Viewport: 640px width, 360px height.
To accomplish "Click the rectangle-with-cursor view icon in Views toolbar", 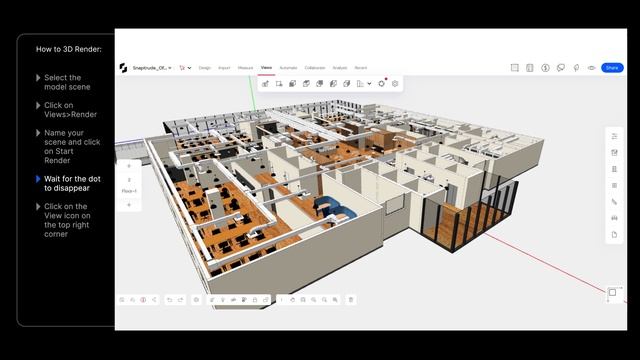I will pos(279,84).
